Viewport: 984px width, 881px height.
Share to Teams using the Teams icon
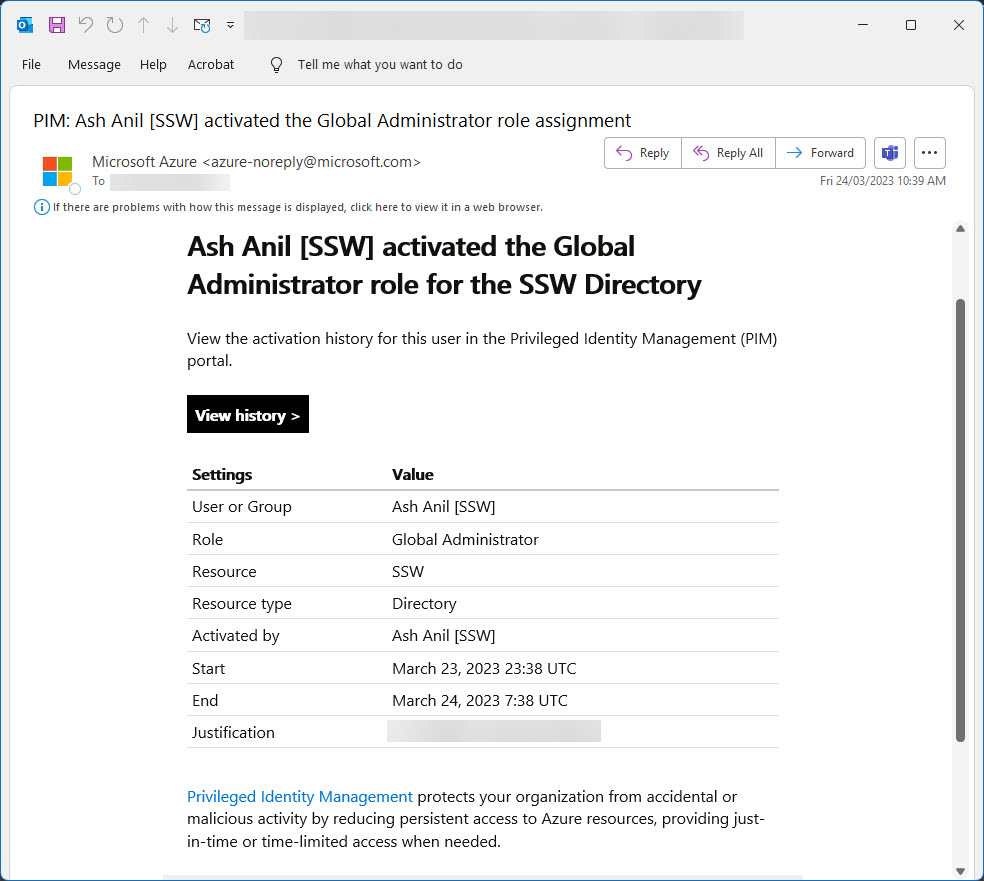pos(889,153)
